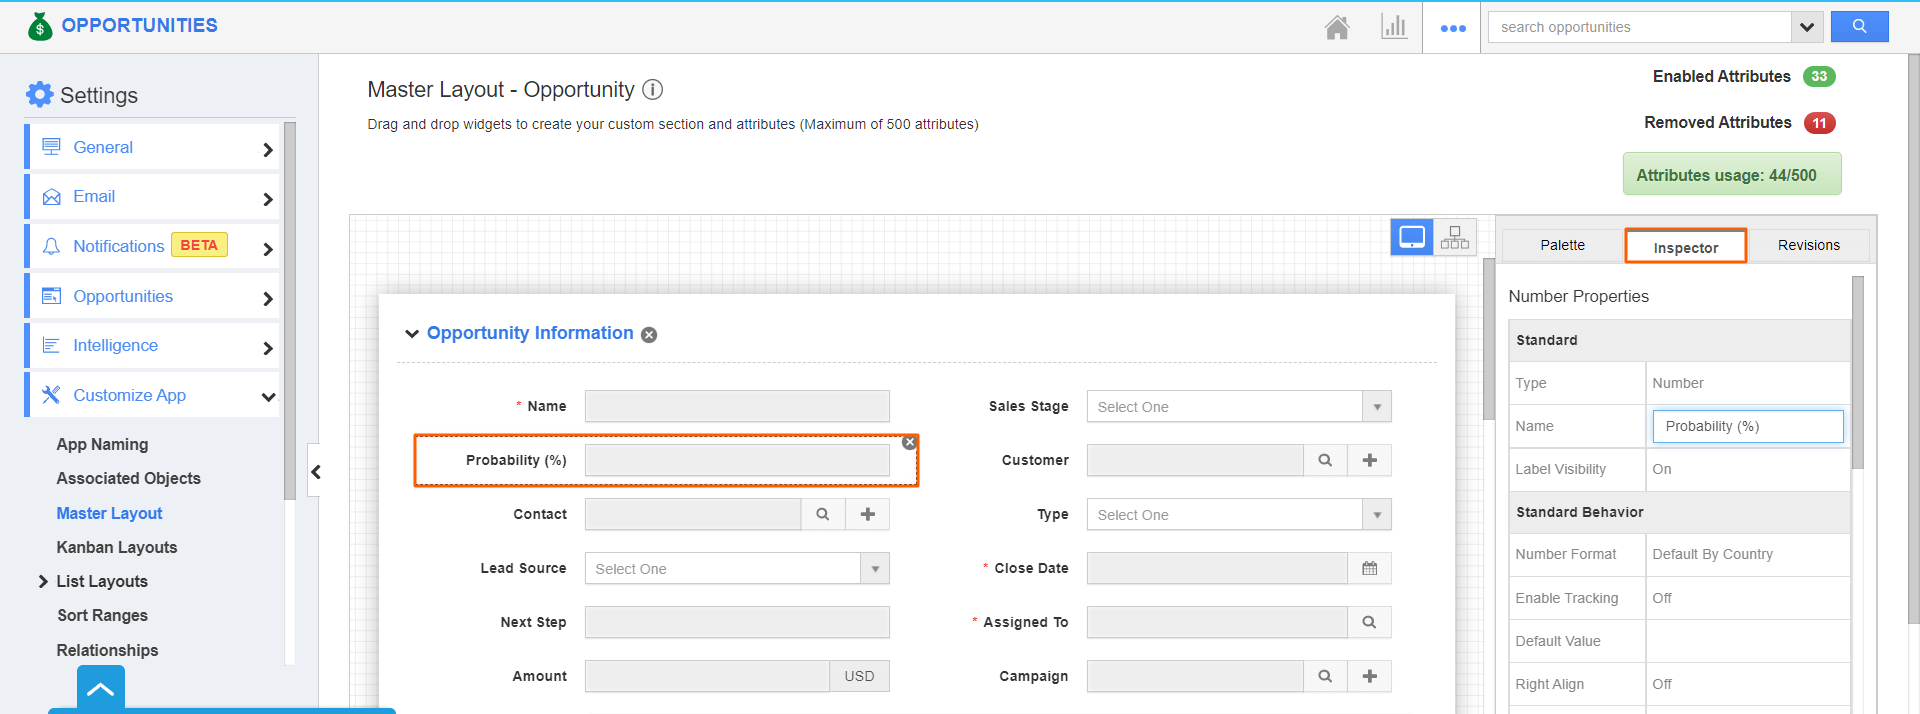Open the Revisions tab
The image size is (1920, 714).
pos(1808,245)
